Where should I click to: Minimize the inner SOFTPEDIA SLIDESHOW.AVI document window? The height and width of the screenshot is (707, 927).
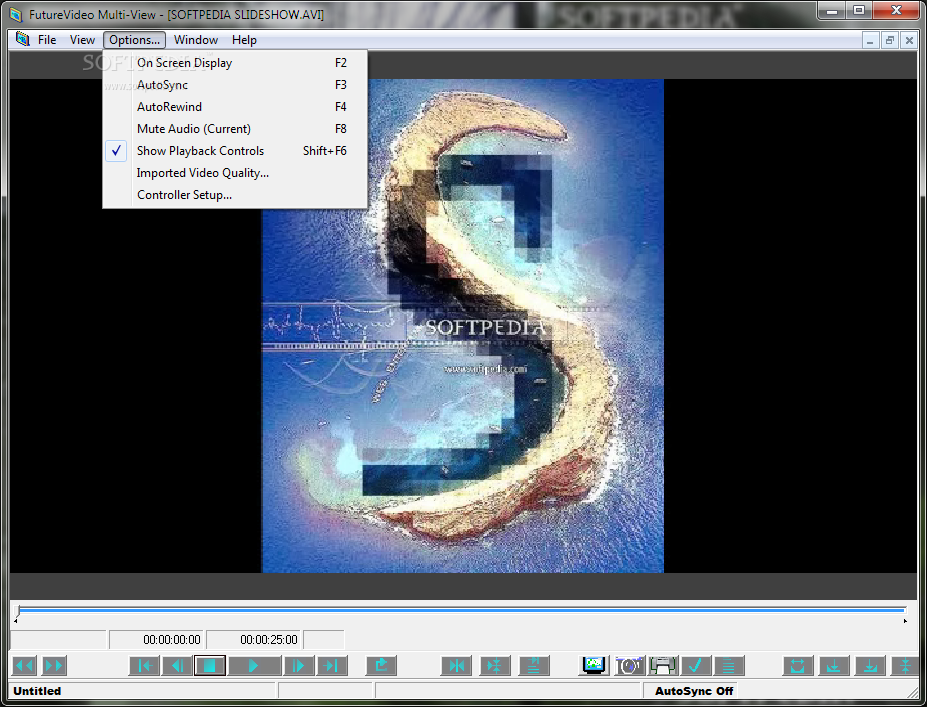coord(870,40)
